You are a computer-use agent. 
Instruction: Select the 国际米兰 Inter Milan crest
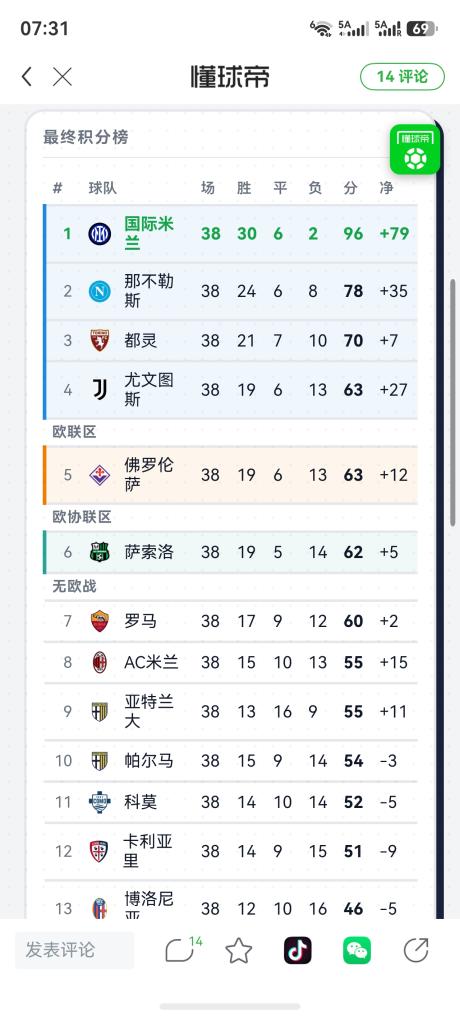point(99,233)
